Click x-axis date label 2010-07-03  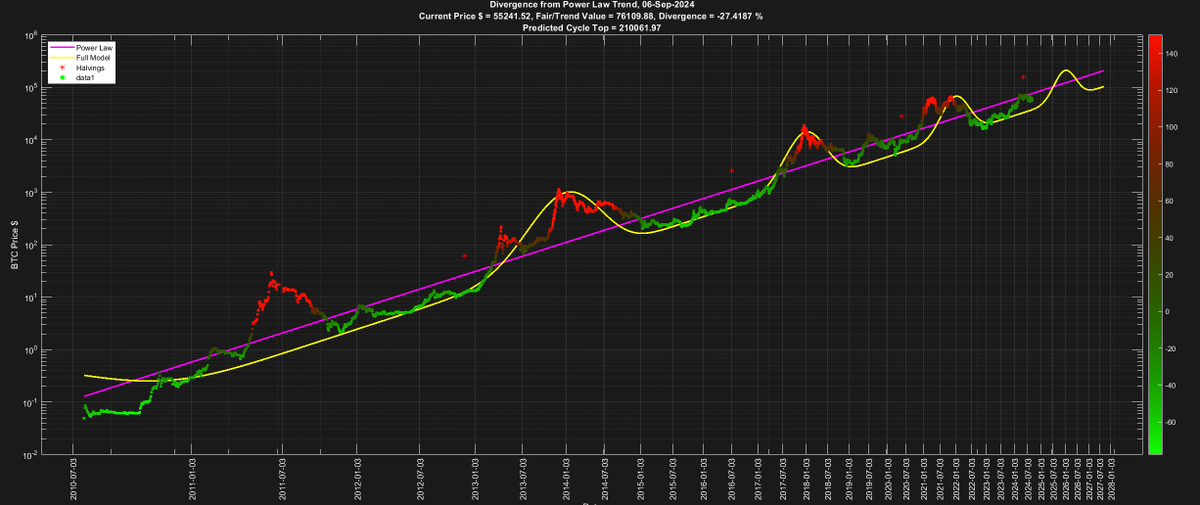(x=73, y=478)
